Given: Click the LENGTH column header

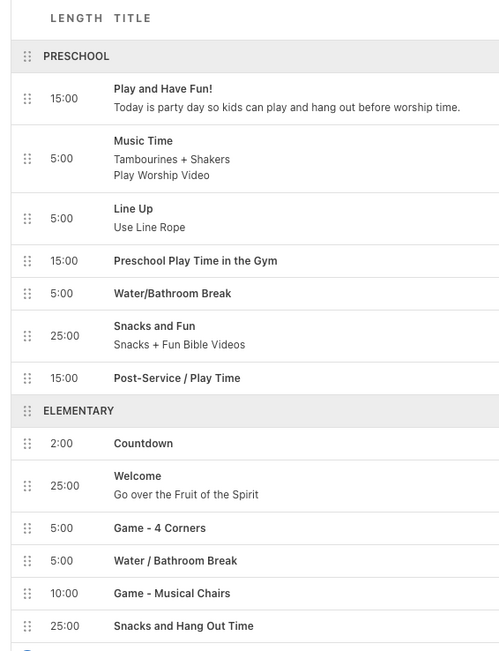Looking at the screenshot, I should [x=76, y=18].
